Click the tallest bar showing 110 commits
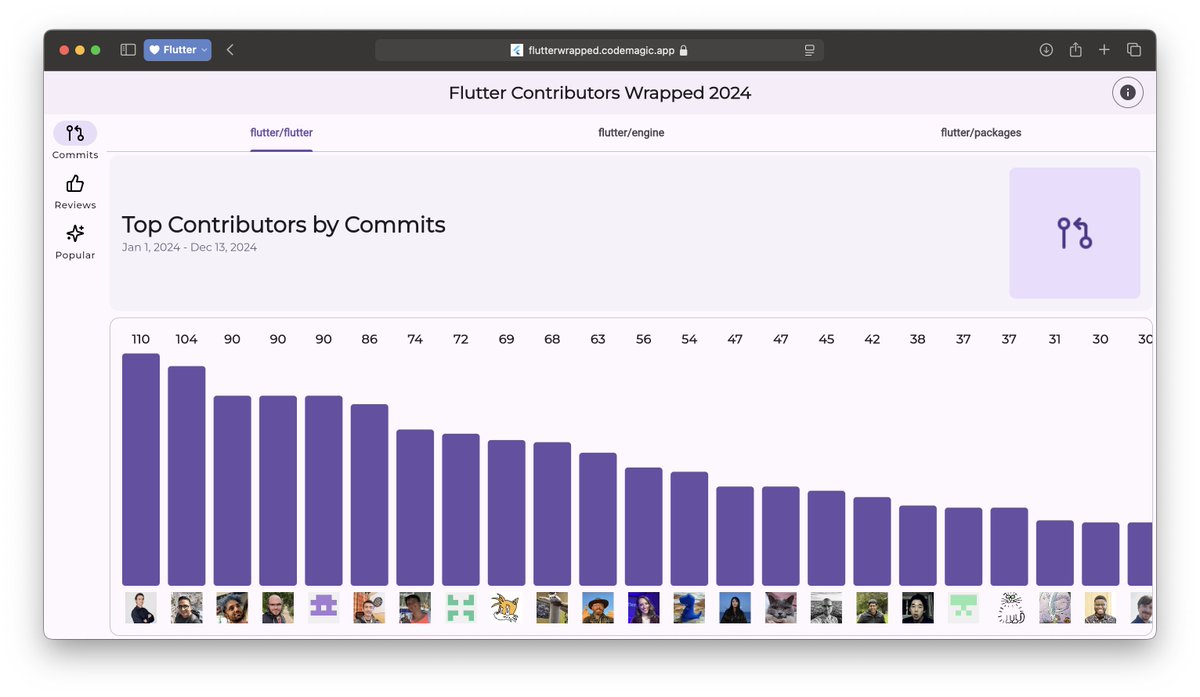The height and width of the screenshot is (697, 1200). 140,470
